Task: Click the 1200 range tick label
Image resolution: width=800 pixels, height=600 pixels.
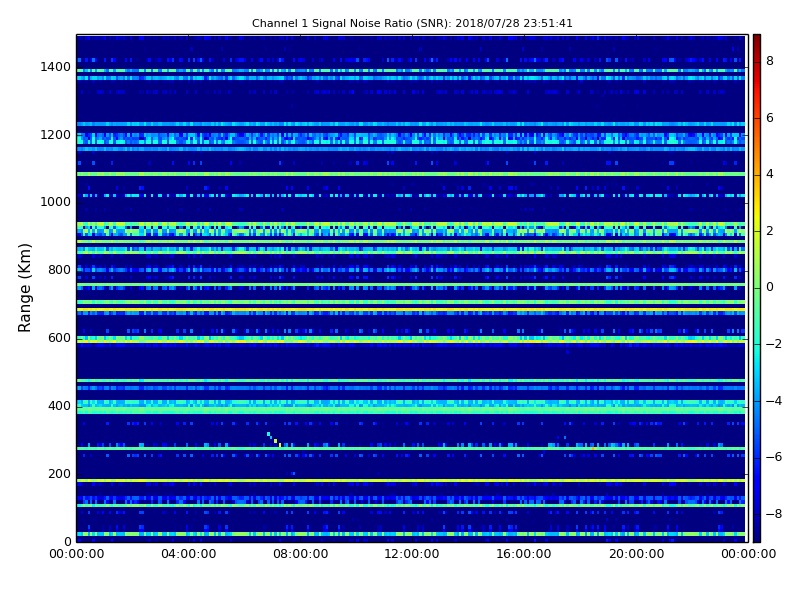Action: (x=56, y=135)
